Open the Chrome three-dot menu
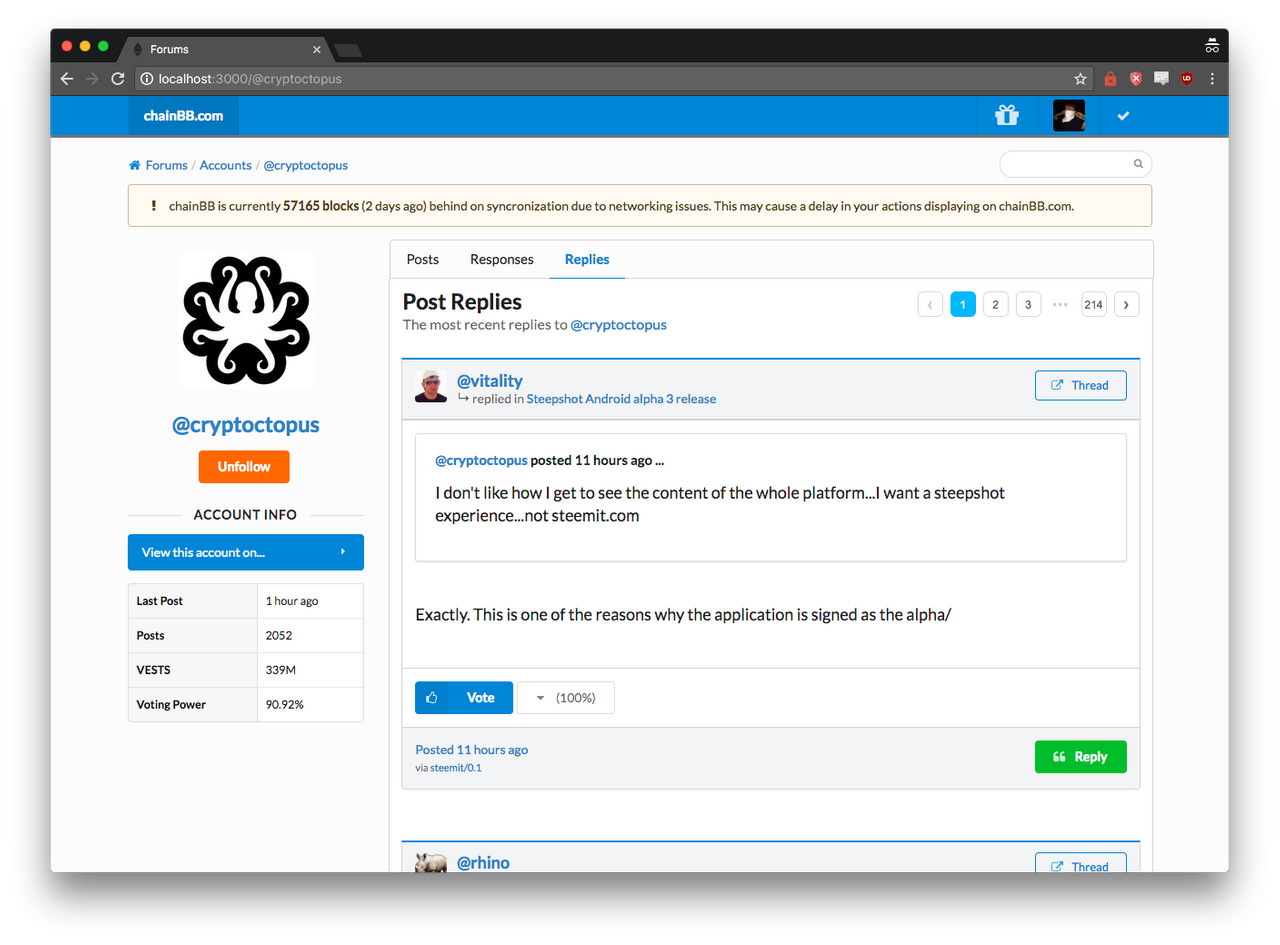 point(1212,78)
